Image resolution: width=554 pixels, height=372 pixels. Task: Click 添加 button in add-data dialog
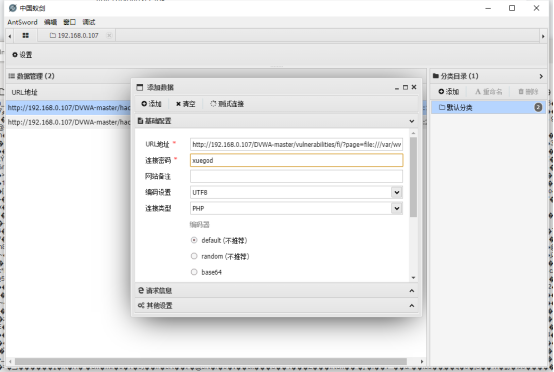pos(151,104)
